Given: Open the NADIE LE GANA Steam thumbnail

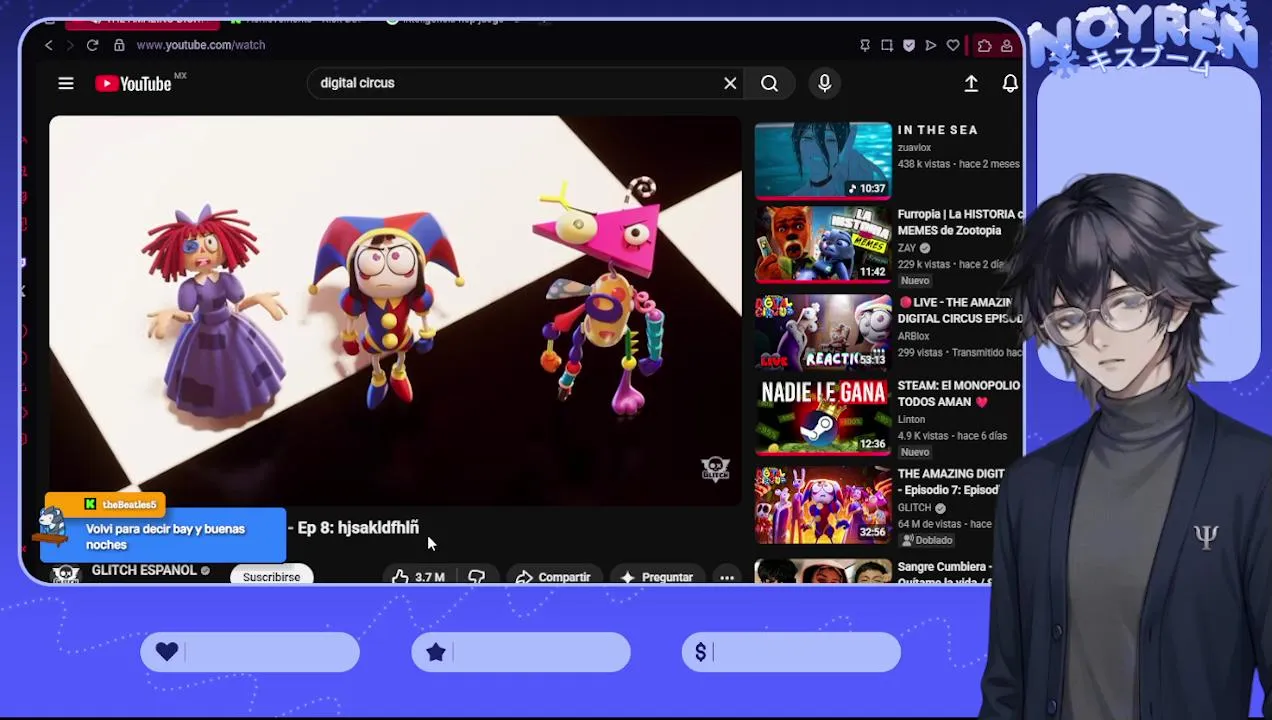Looking at the screenshot, I should click(x=823, y=417).
